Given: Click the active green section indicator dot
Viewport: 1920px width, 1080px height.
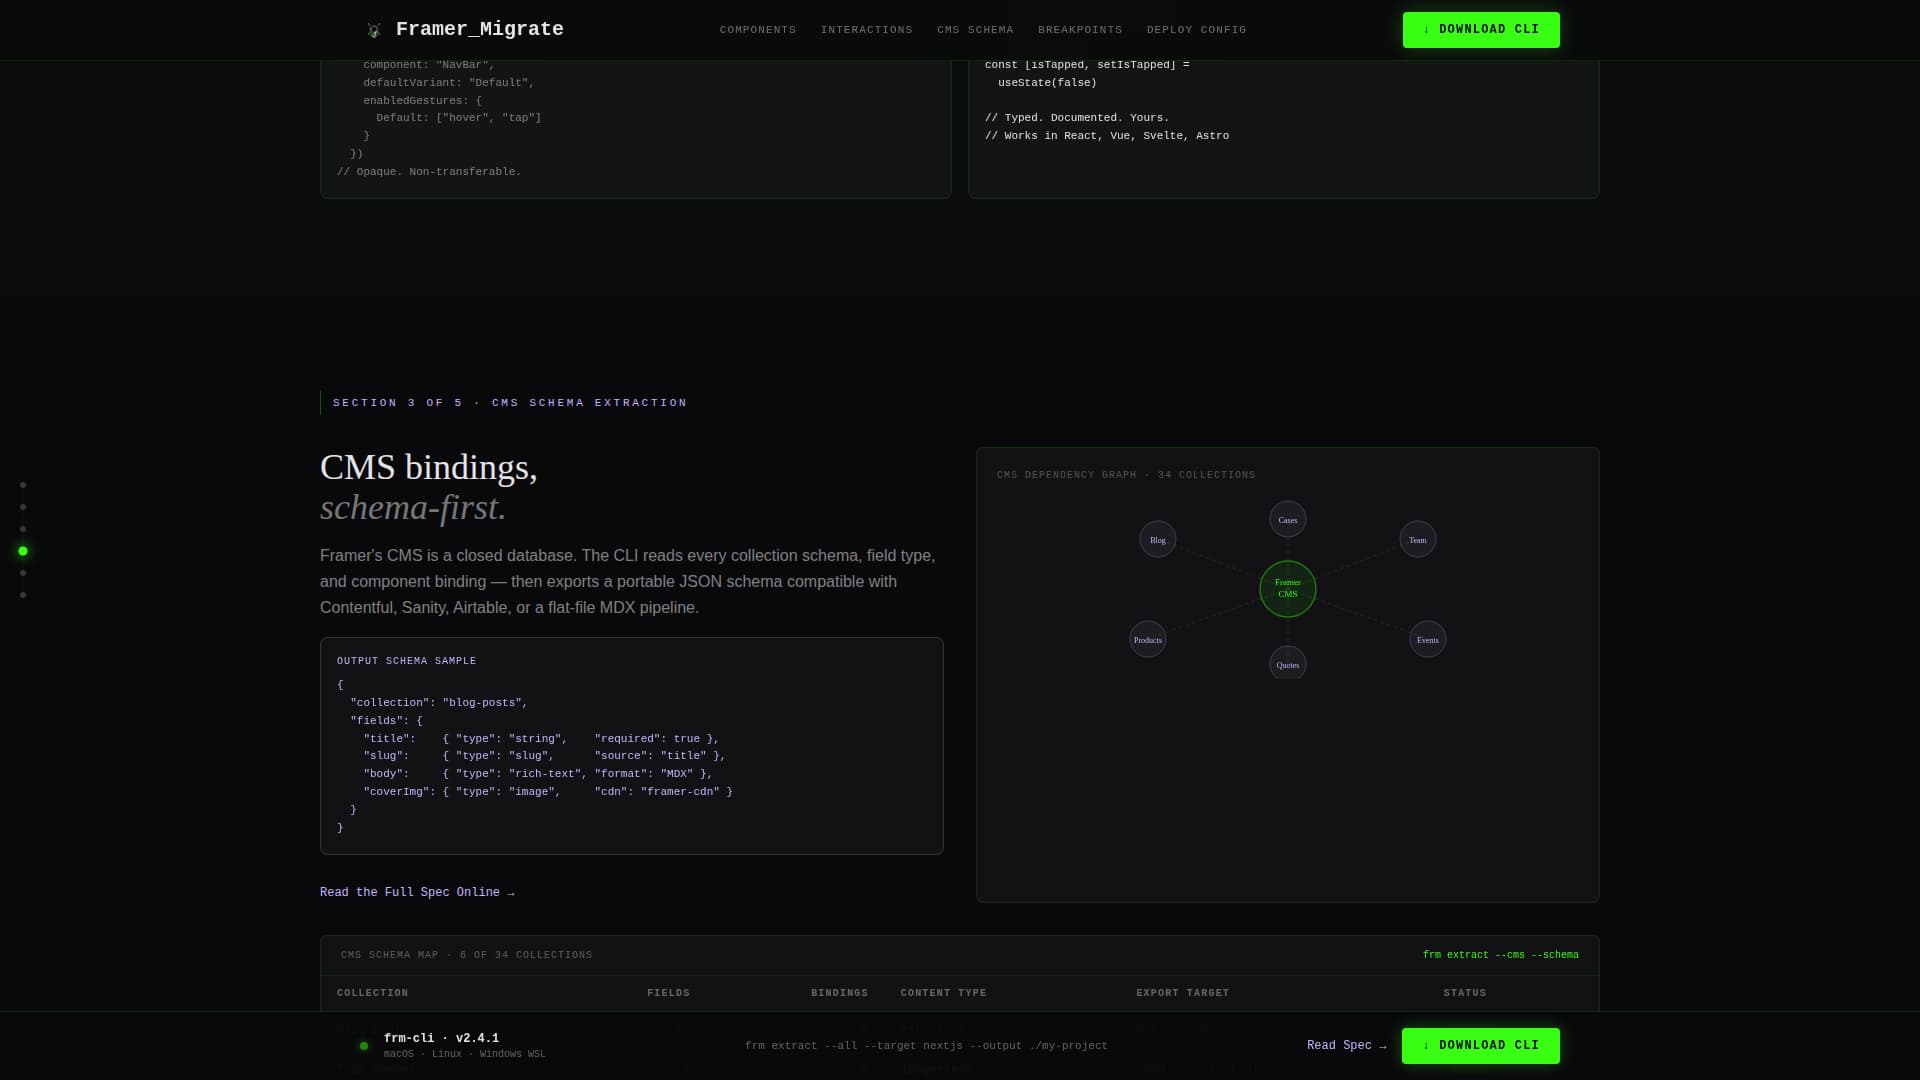Looking at the screenshot, I should pyautogui.click(x=23, y=551).
